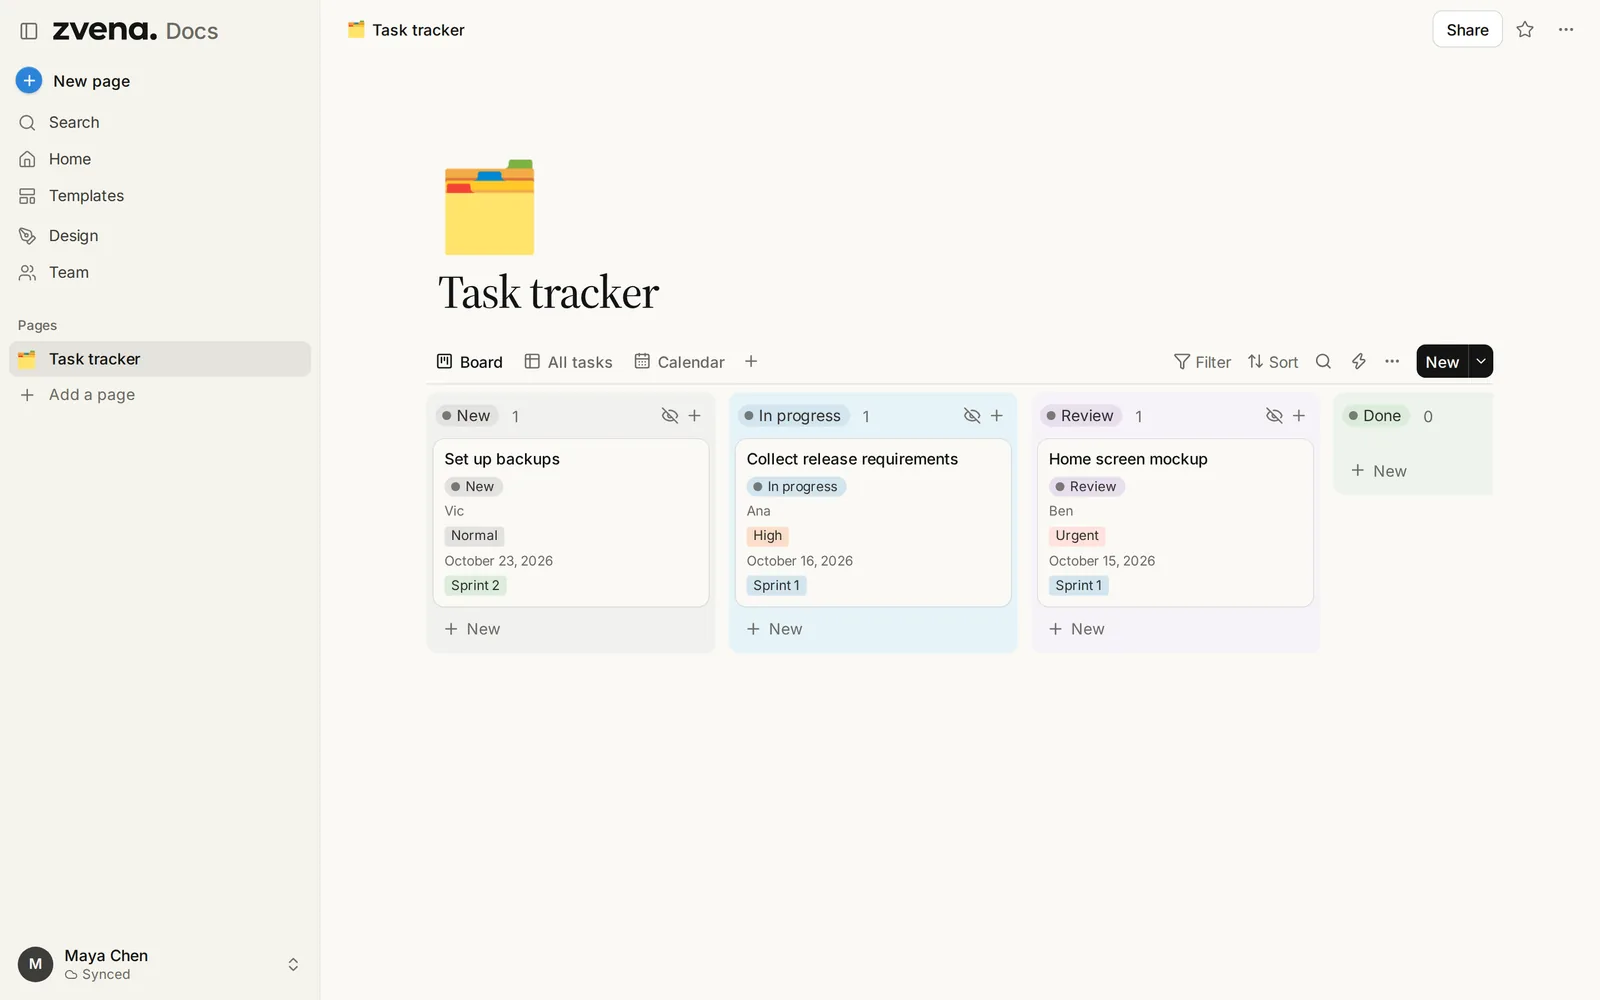Open the board view three-dot settings

[1392, 362]
